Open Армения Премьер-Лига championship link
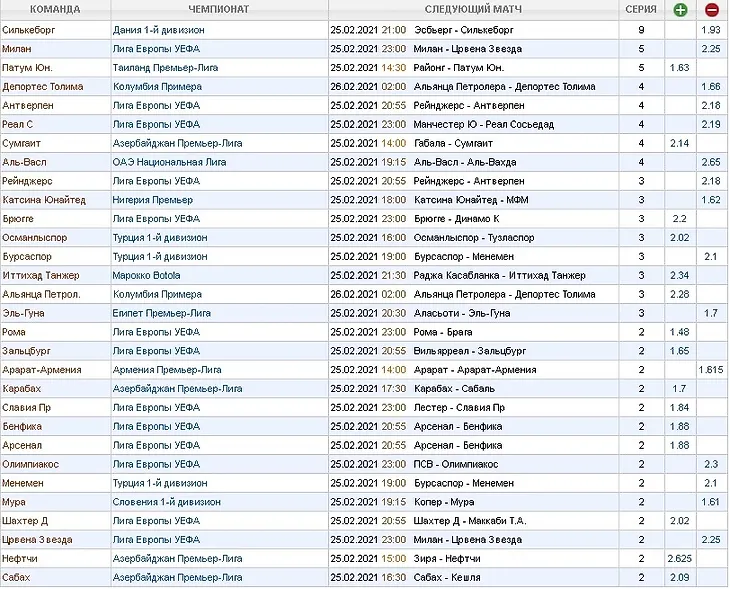 pos(167,370)
